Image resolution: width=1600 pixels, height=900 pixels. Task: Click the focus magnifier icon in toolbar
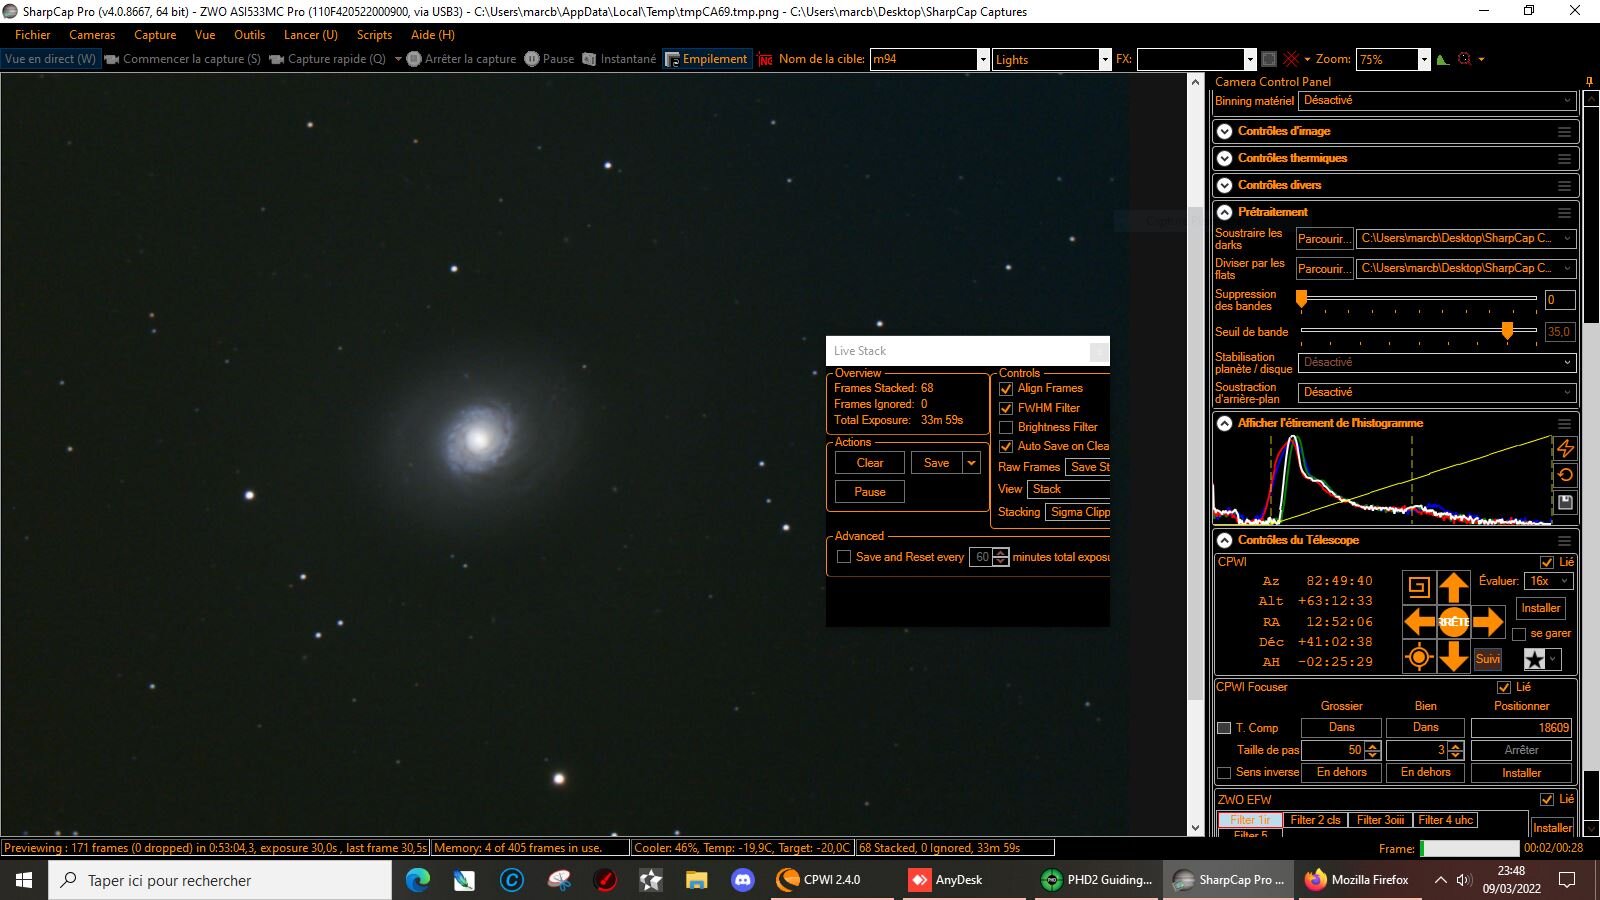click(1465, 59)
